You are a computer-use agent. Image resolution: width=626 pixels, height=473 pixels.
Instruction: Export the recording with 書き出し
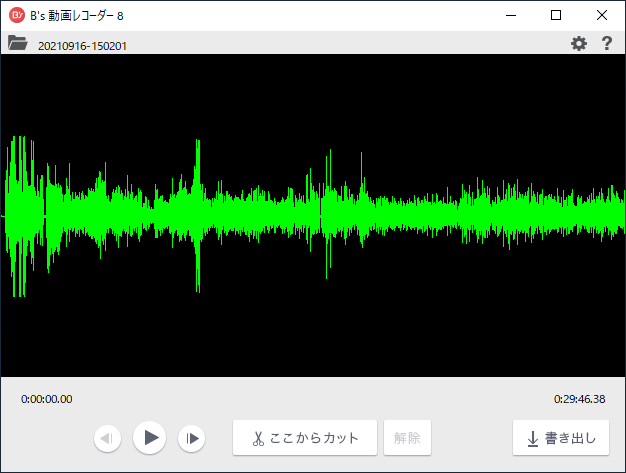point(561,438)
